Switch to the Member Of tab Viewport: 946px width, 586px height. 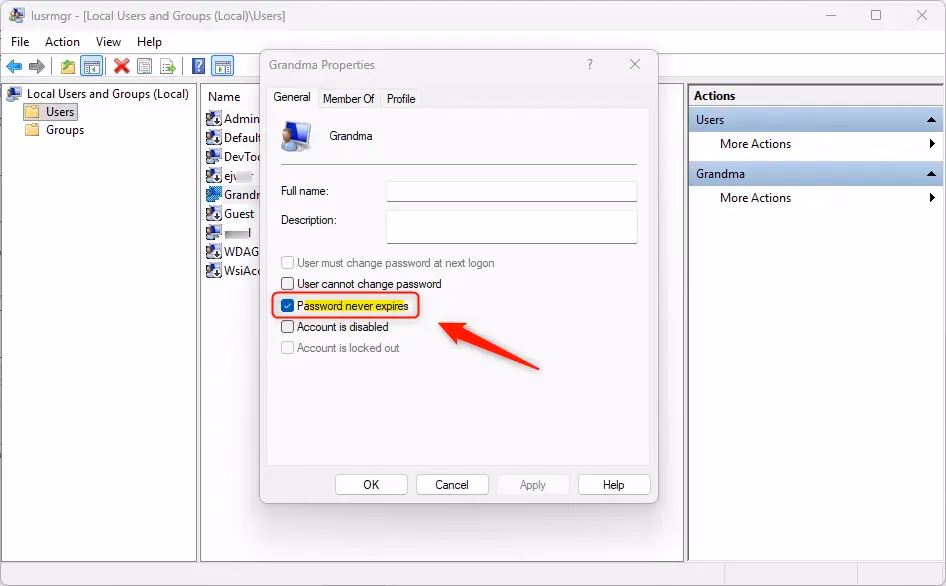click(x=348, y=99)
